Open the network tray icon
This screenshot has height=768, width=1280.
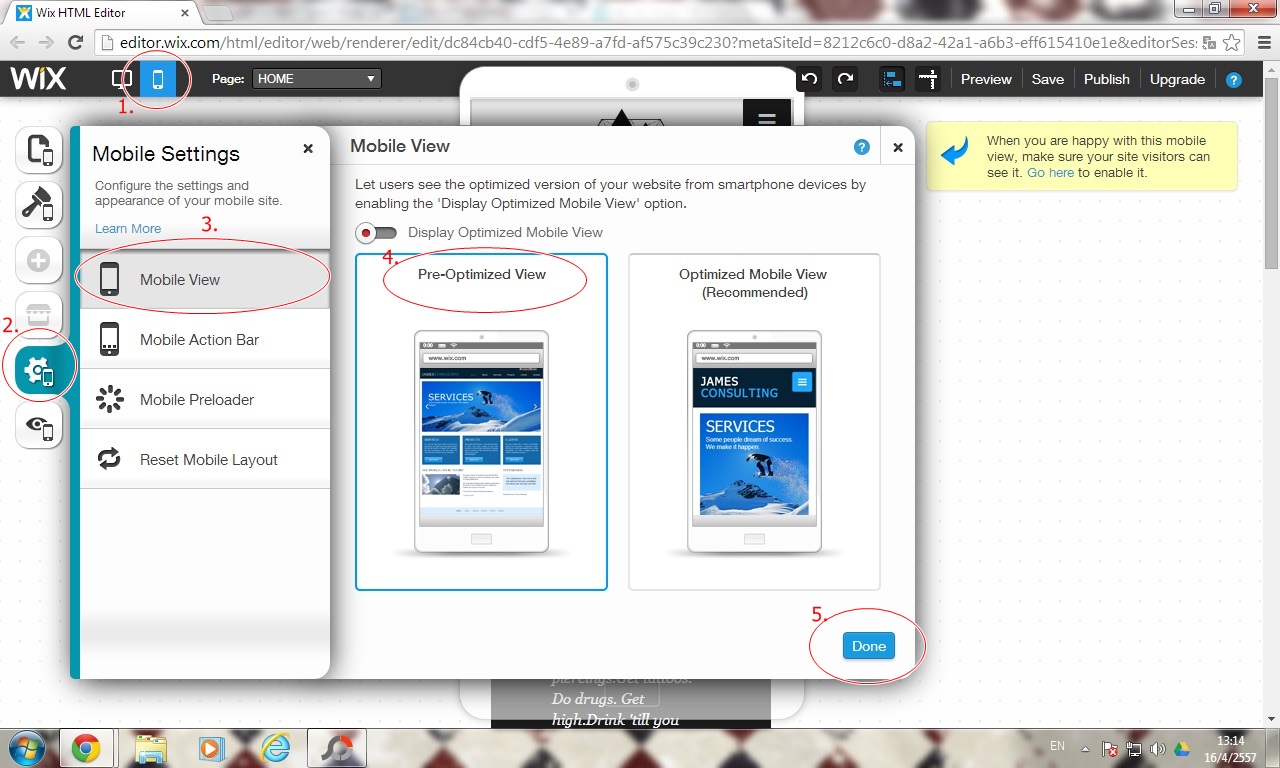point(1135,749)
